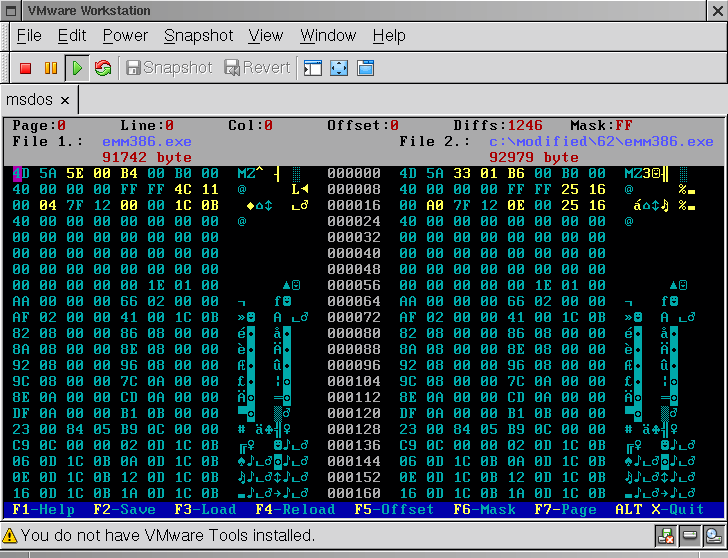The height and width of the screenshot is (558, 728).
Task: Click offset label 000000
Action: coord(354,173)
